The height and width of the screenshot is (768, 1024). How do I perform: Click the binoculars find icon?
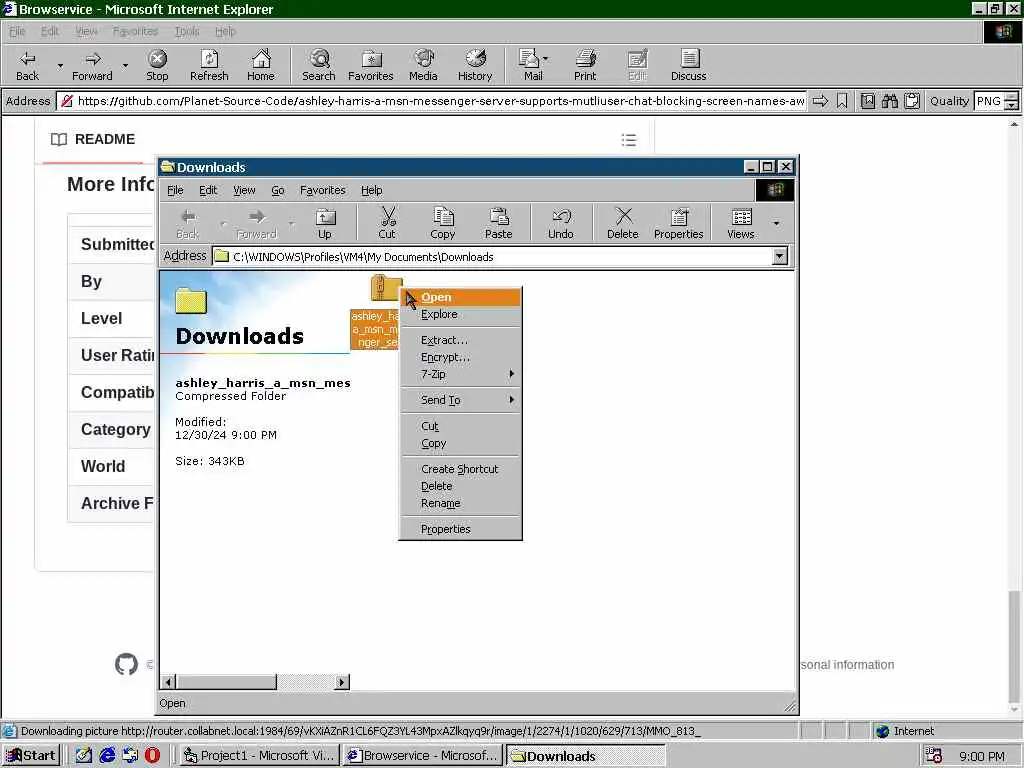(x=889, y=101)
